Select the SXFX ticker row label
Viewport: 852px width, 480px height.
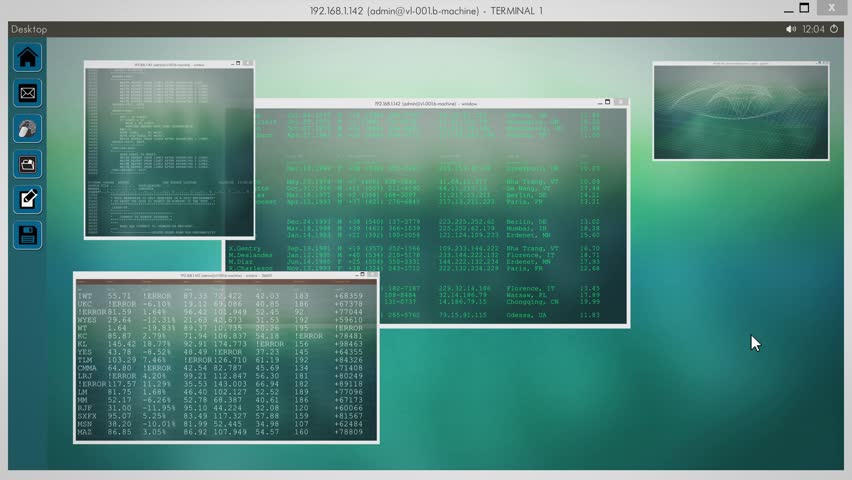tap(87, 416)
